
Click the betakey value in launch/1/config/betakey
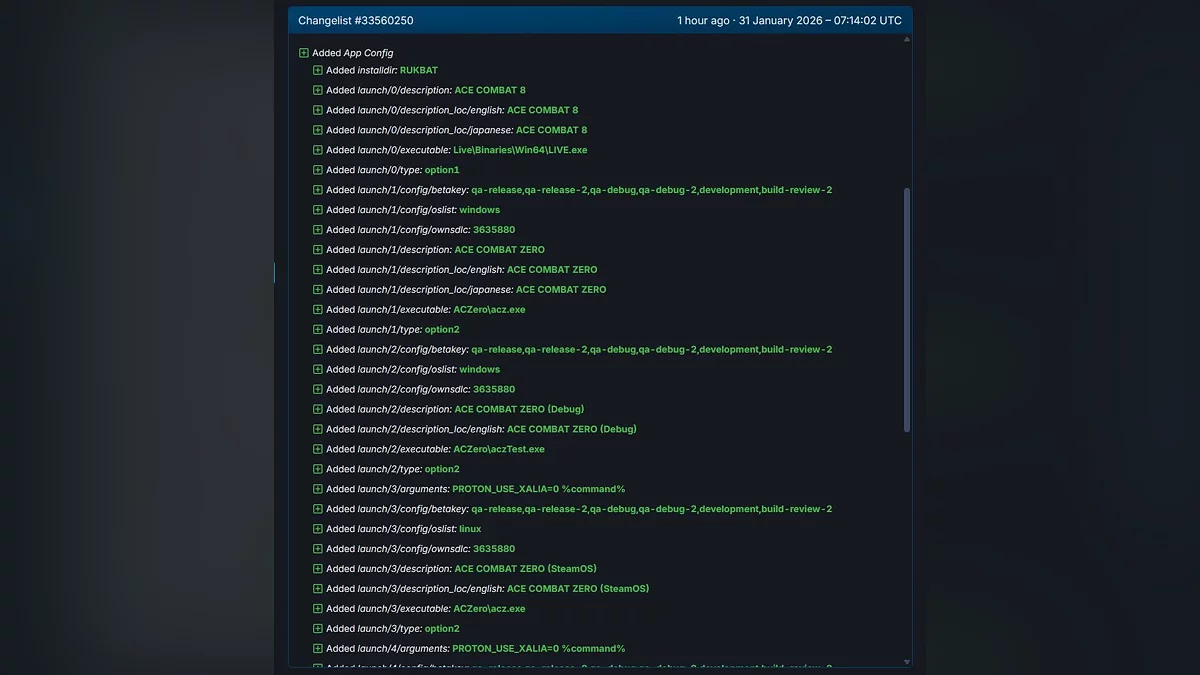coord(652,190)
